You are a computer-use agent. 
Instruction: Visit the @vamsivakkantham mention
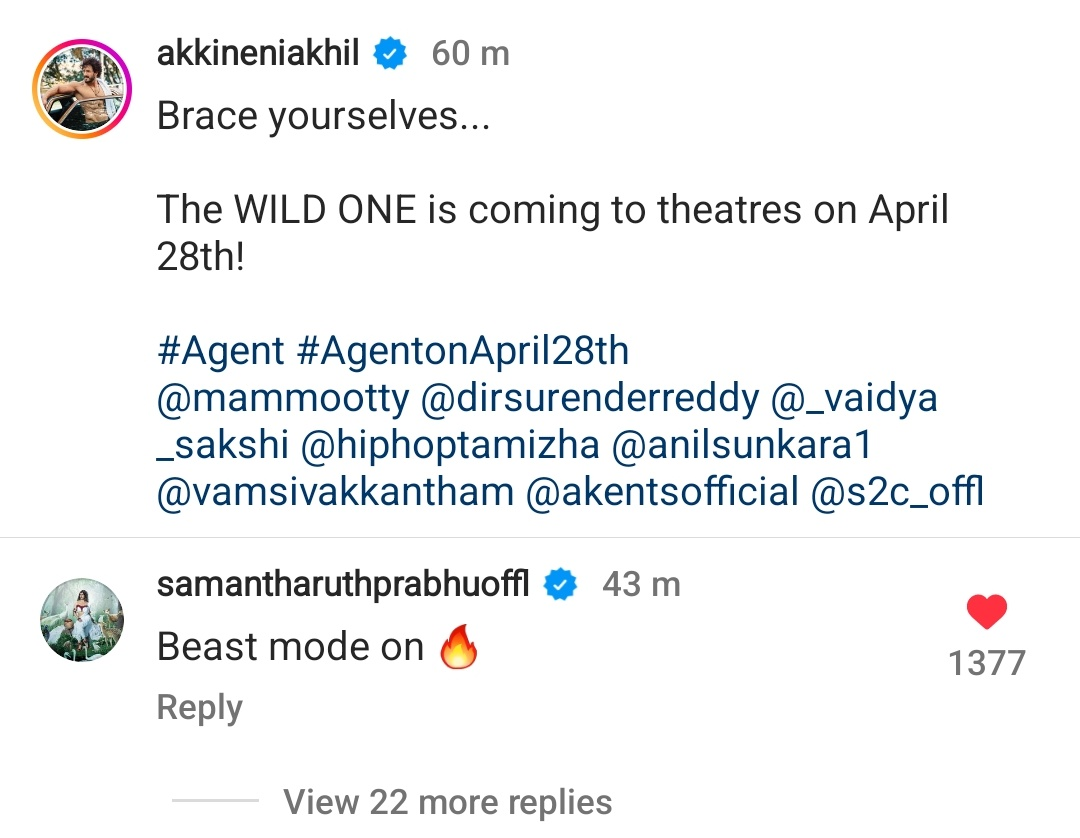tap(335, 493)
